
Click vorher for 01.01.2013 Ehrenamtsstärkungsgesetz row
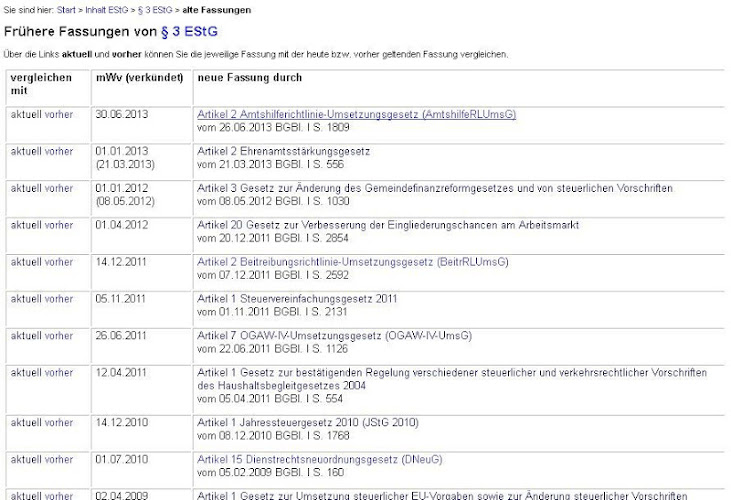(59, 151)
